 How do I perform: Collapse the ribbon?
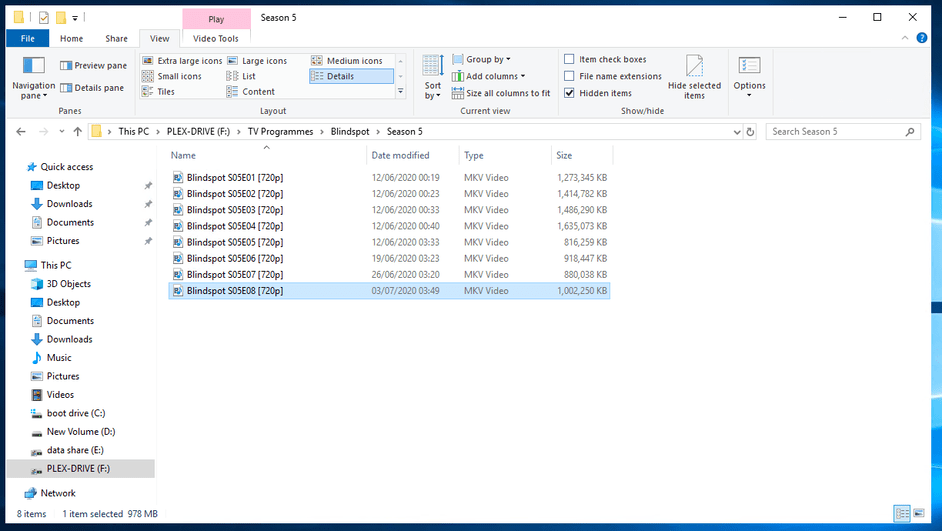pyautogui.click(x=905, y=38)
